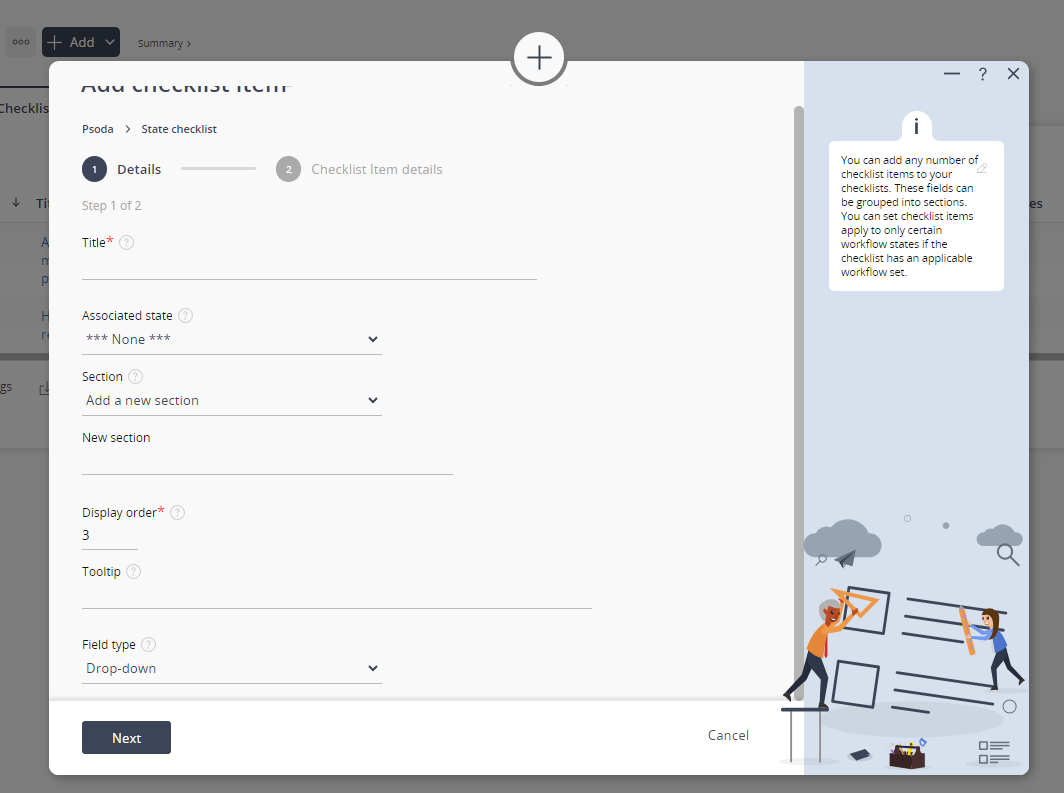Click the help icon next to Section
This screenshot has width=1064, height=793.
coord(136,377)
